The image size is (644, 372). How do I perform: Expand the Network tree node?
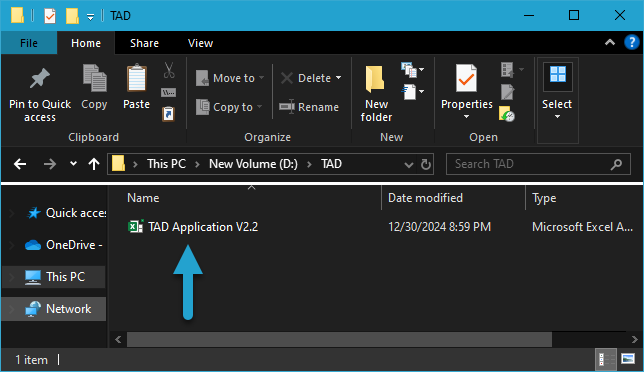pyautogui.click(x=12, y=309)
